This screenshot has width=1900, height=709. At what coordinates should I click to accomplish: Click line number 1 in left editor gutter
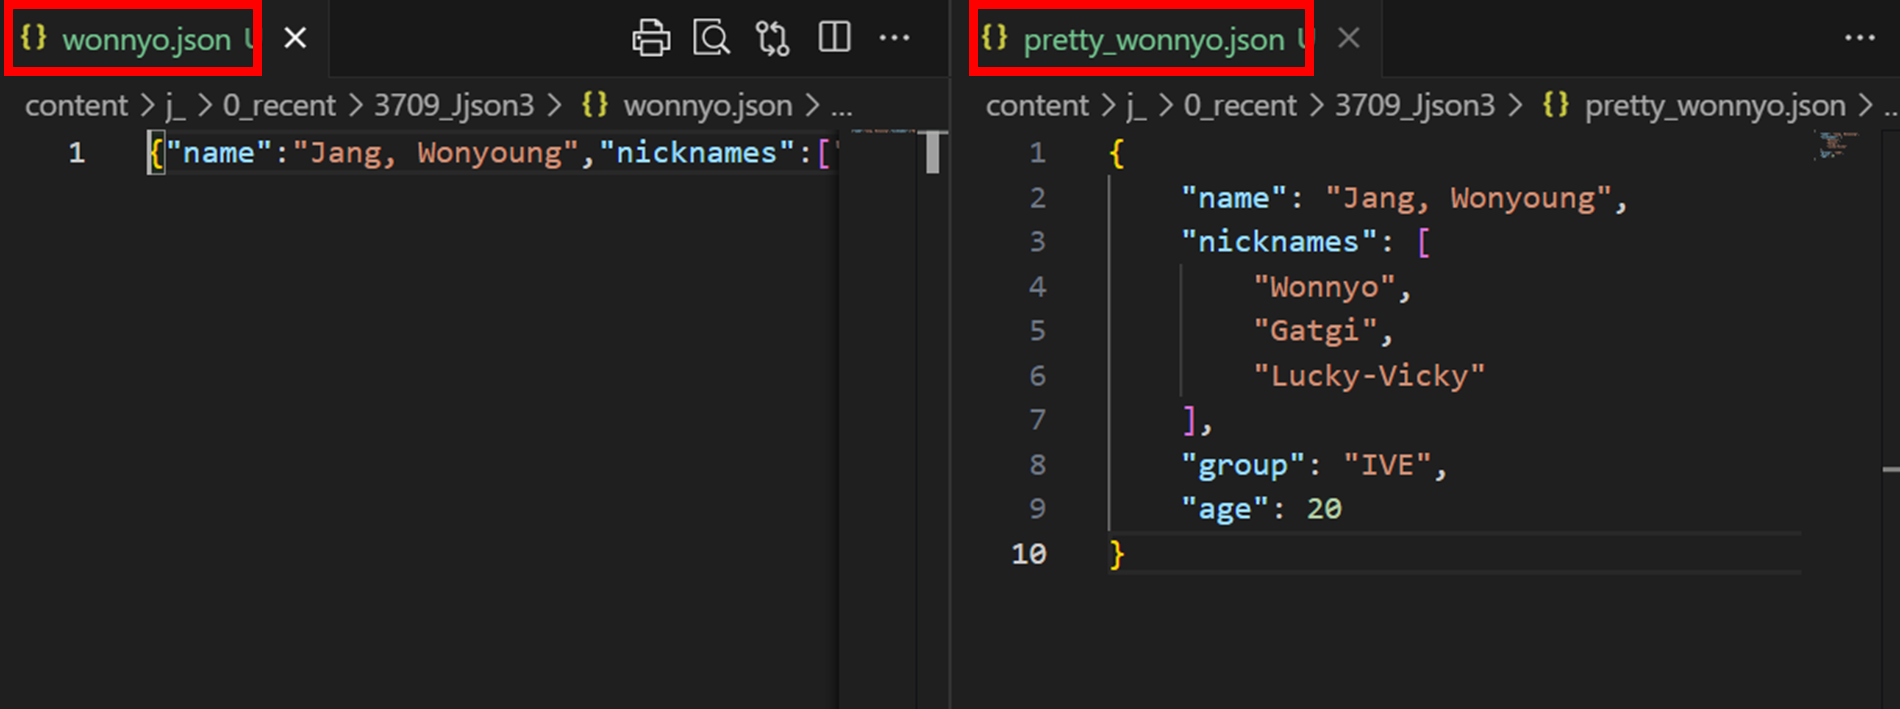point(77,153)
